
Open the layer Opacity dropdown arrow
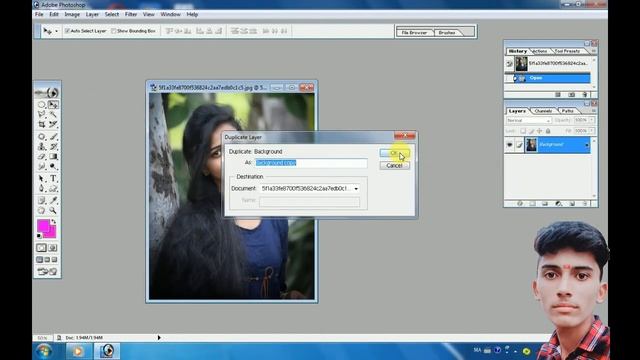click(x=592, y=120)
